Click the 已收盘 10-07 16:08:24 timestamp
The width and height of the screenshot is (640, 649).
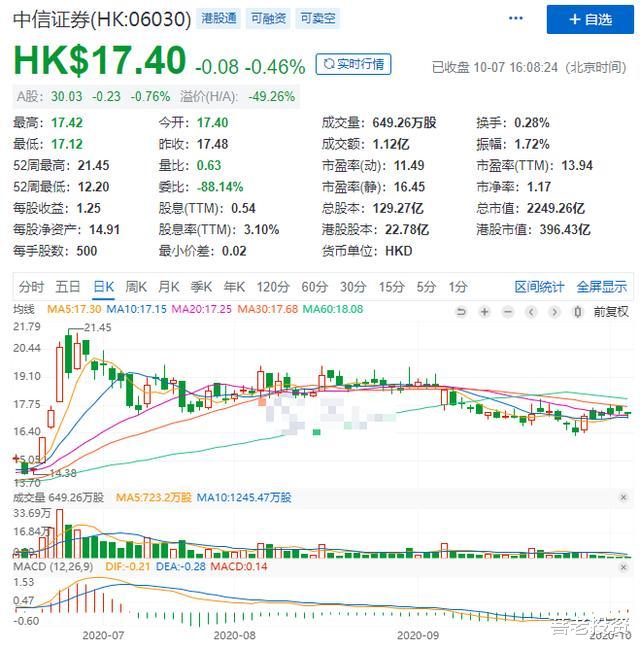click(x=529, y=67)
